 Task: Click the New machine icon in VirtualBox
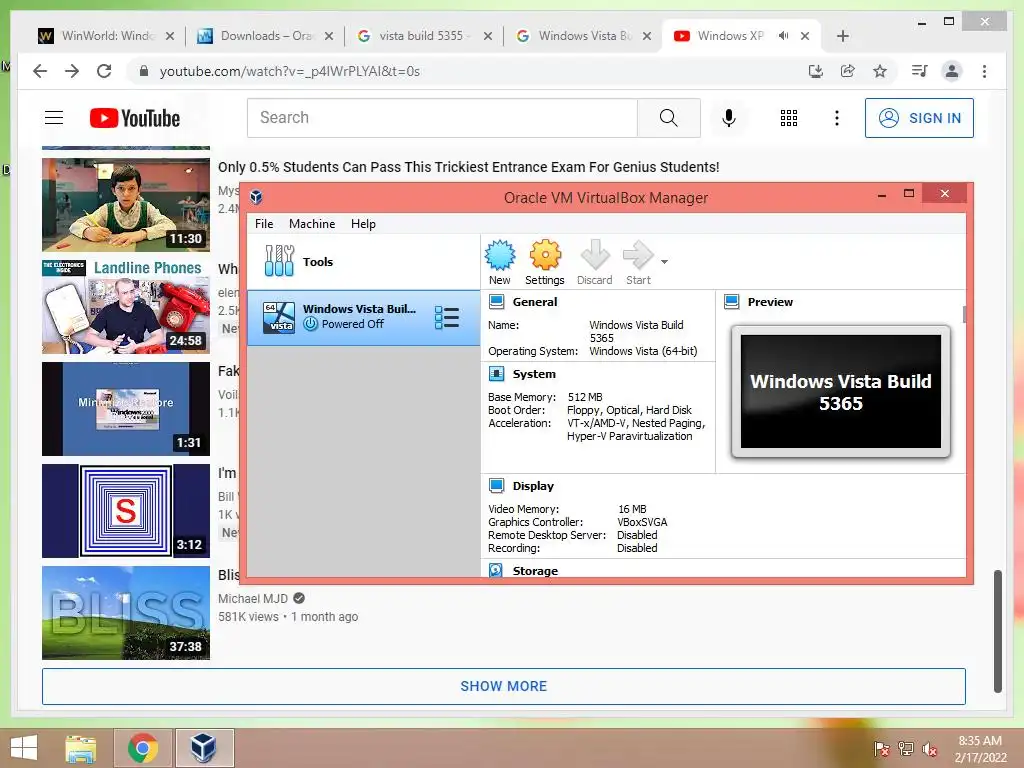pos(500,263)
